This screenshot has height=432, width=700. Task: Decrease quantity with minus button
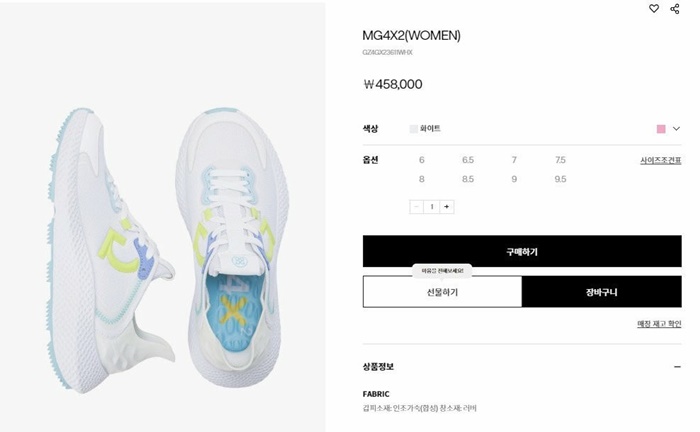pos(417,207)
